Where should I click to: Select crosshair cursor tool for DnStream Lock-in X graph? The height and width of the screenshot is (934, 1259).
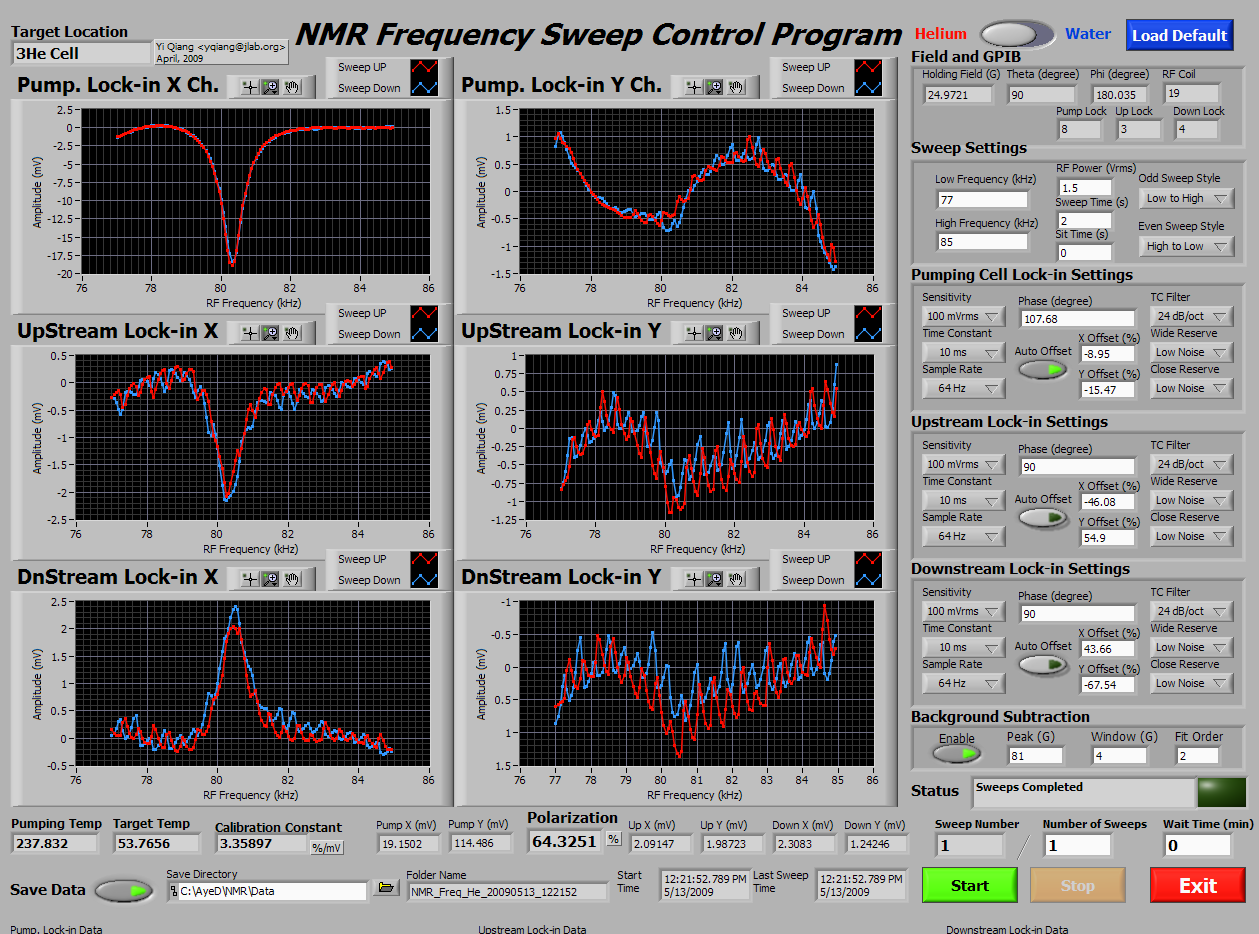pyautogui.click(x=250, y=578)
